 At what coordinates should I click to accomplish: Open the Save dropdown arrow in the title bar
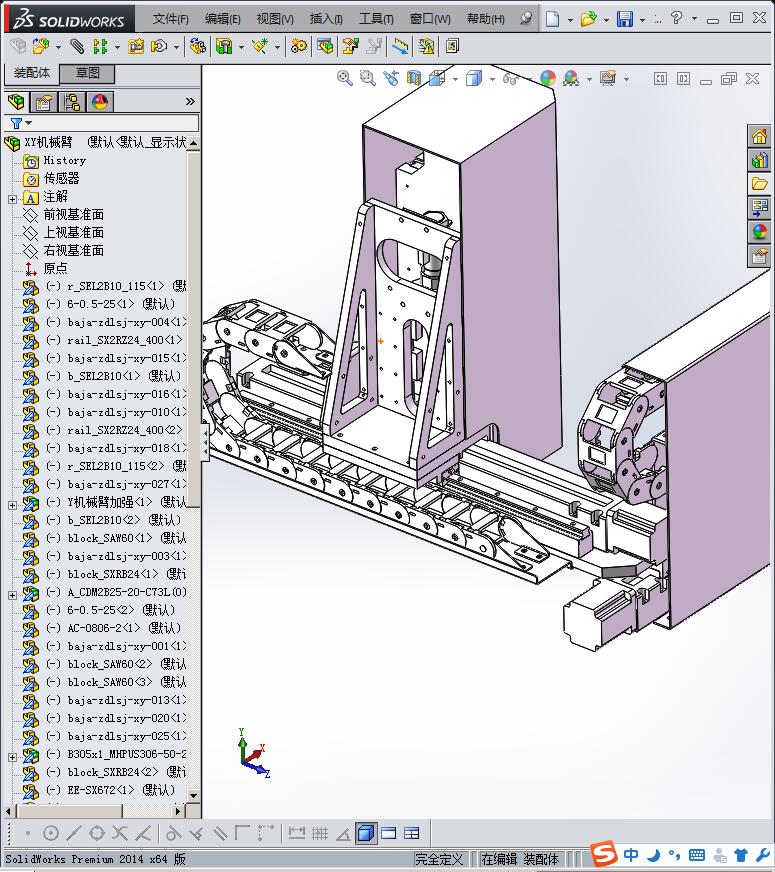pos(642,20)
